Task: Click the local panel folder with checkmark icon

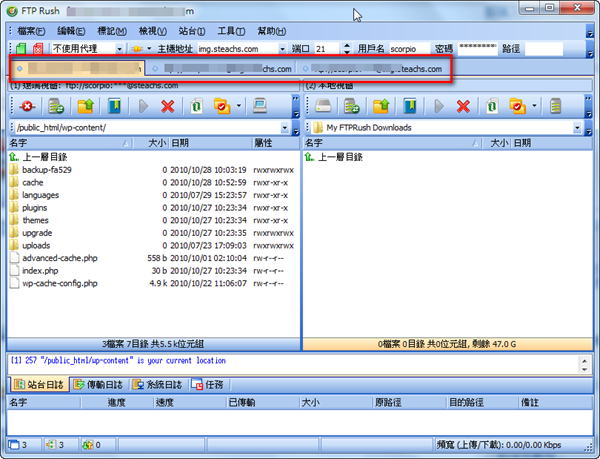Action: point(518,106)
